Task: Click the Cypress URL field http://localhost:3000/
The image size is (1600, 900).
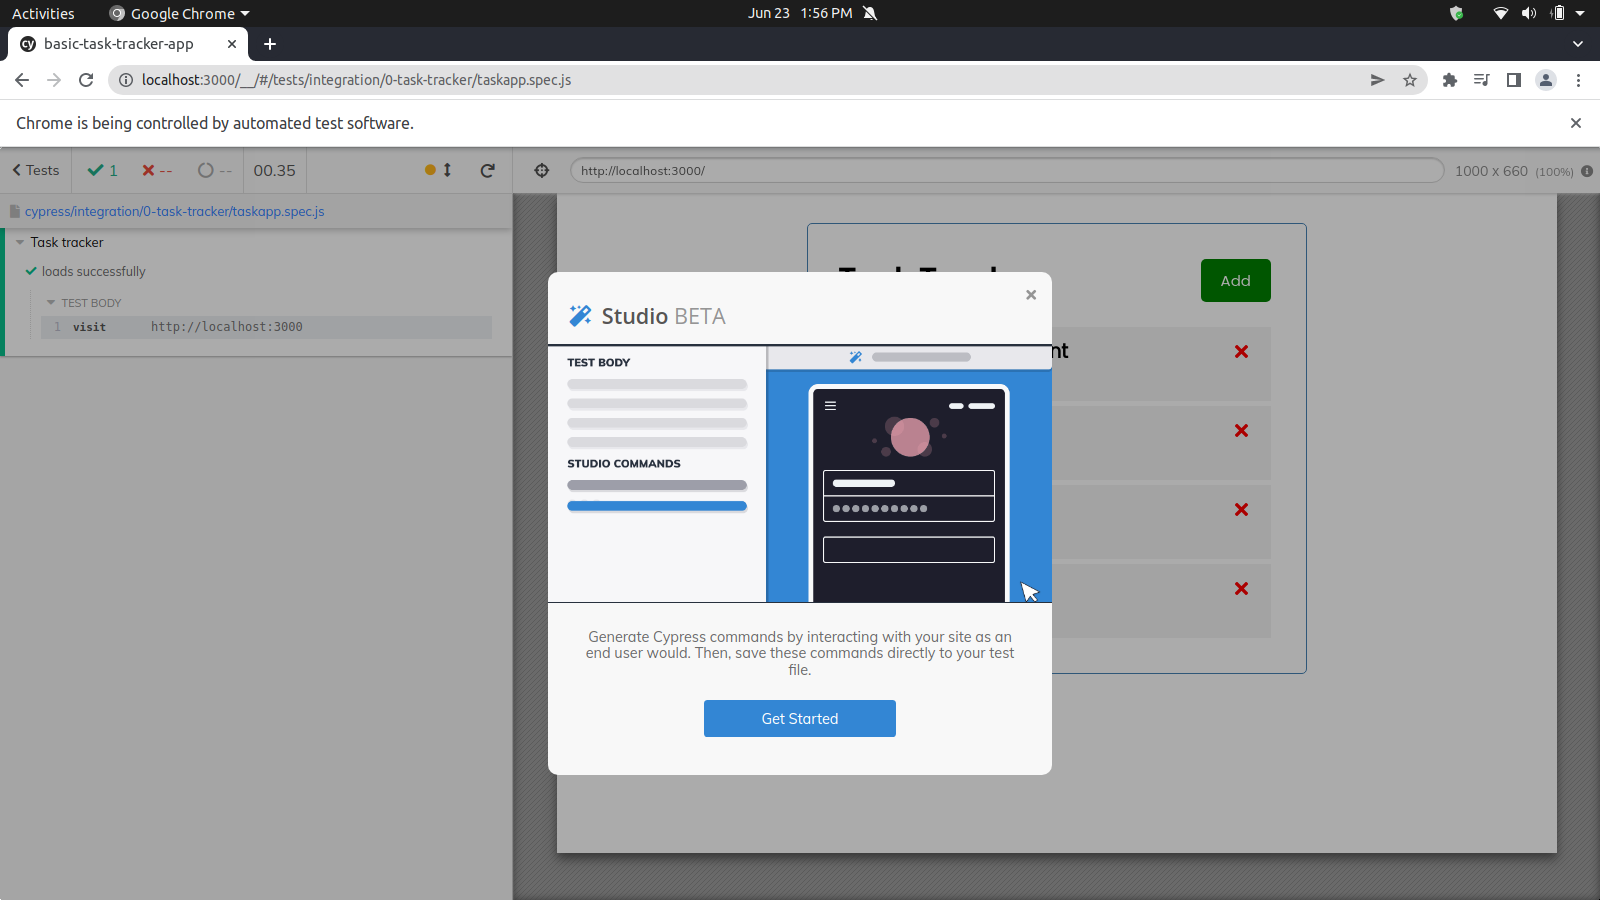Action: point(1007,170)
